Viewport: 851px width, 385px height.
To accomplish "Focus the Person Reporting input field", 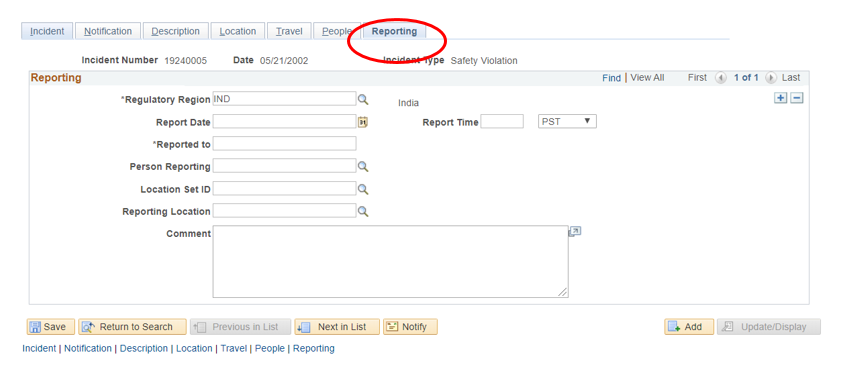I will point(284,166).
